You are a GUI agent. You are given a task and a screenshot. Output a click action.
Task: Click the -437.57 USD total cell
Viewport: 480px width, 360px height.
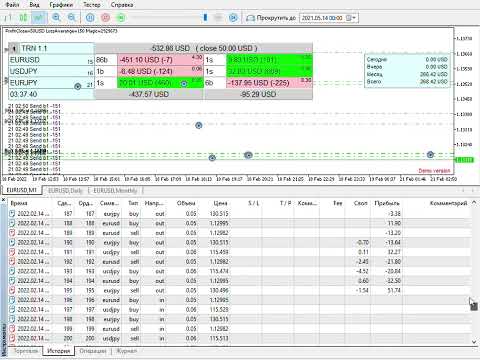point(149,94)
